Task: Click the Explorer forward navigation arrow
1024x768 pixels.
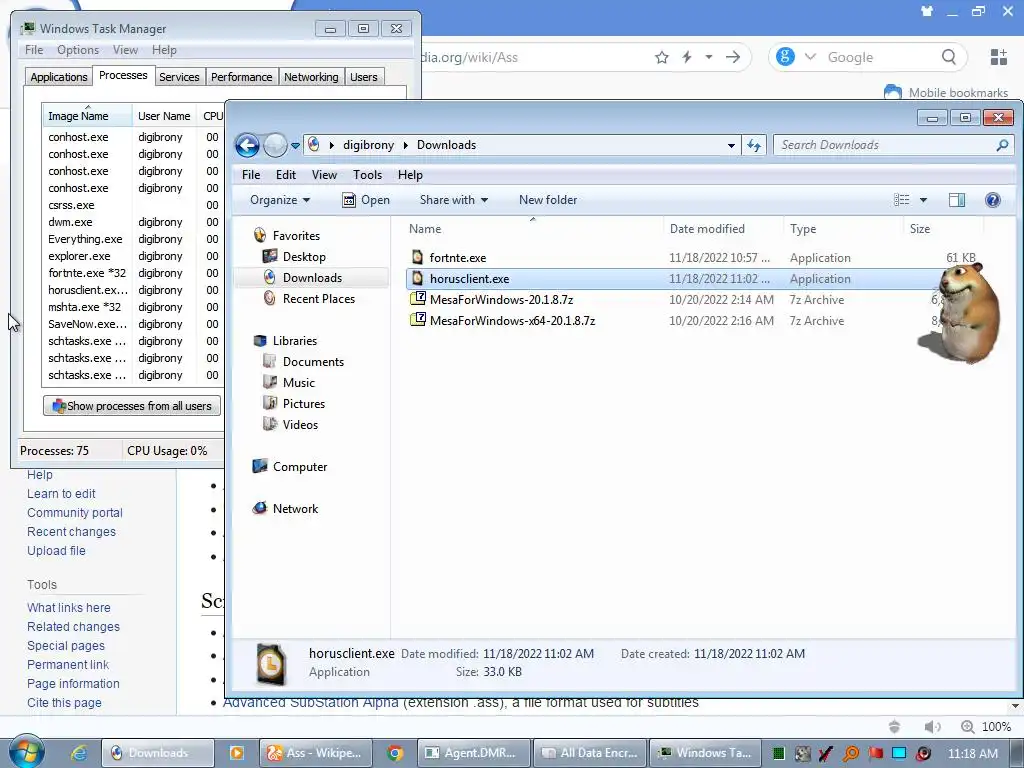Action: pyautogui.click(x=275, y=145)
